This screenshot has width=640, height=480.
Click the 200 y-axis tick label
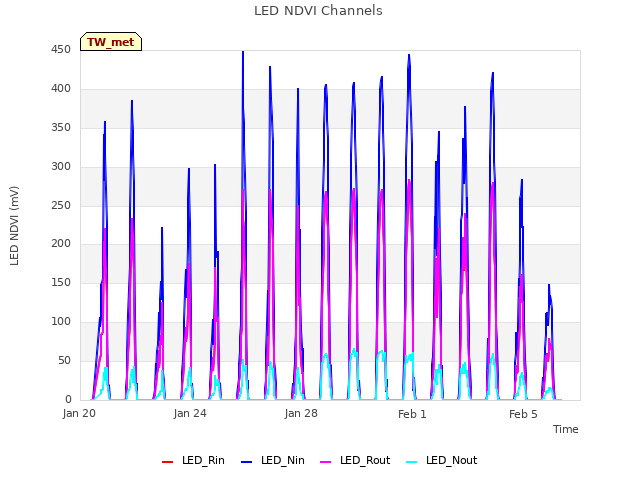click(x=61, y=244)
